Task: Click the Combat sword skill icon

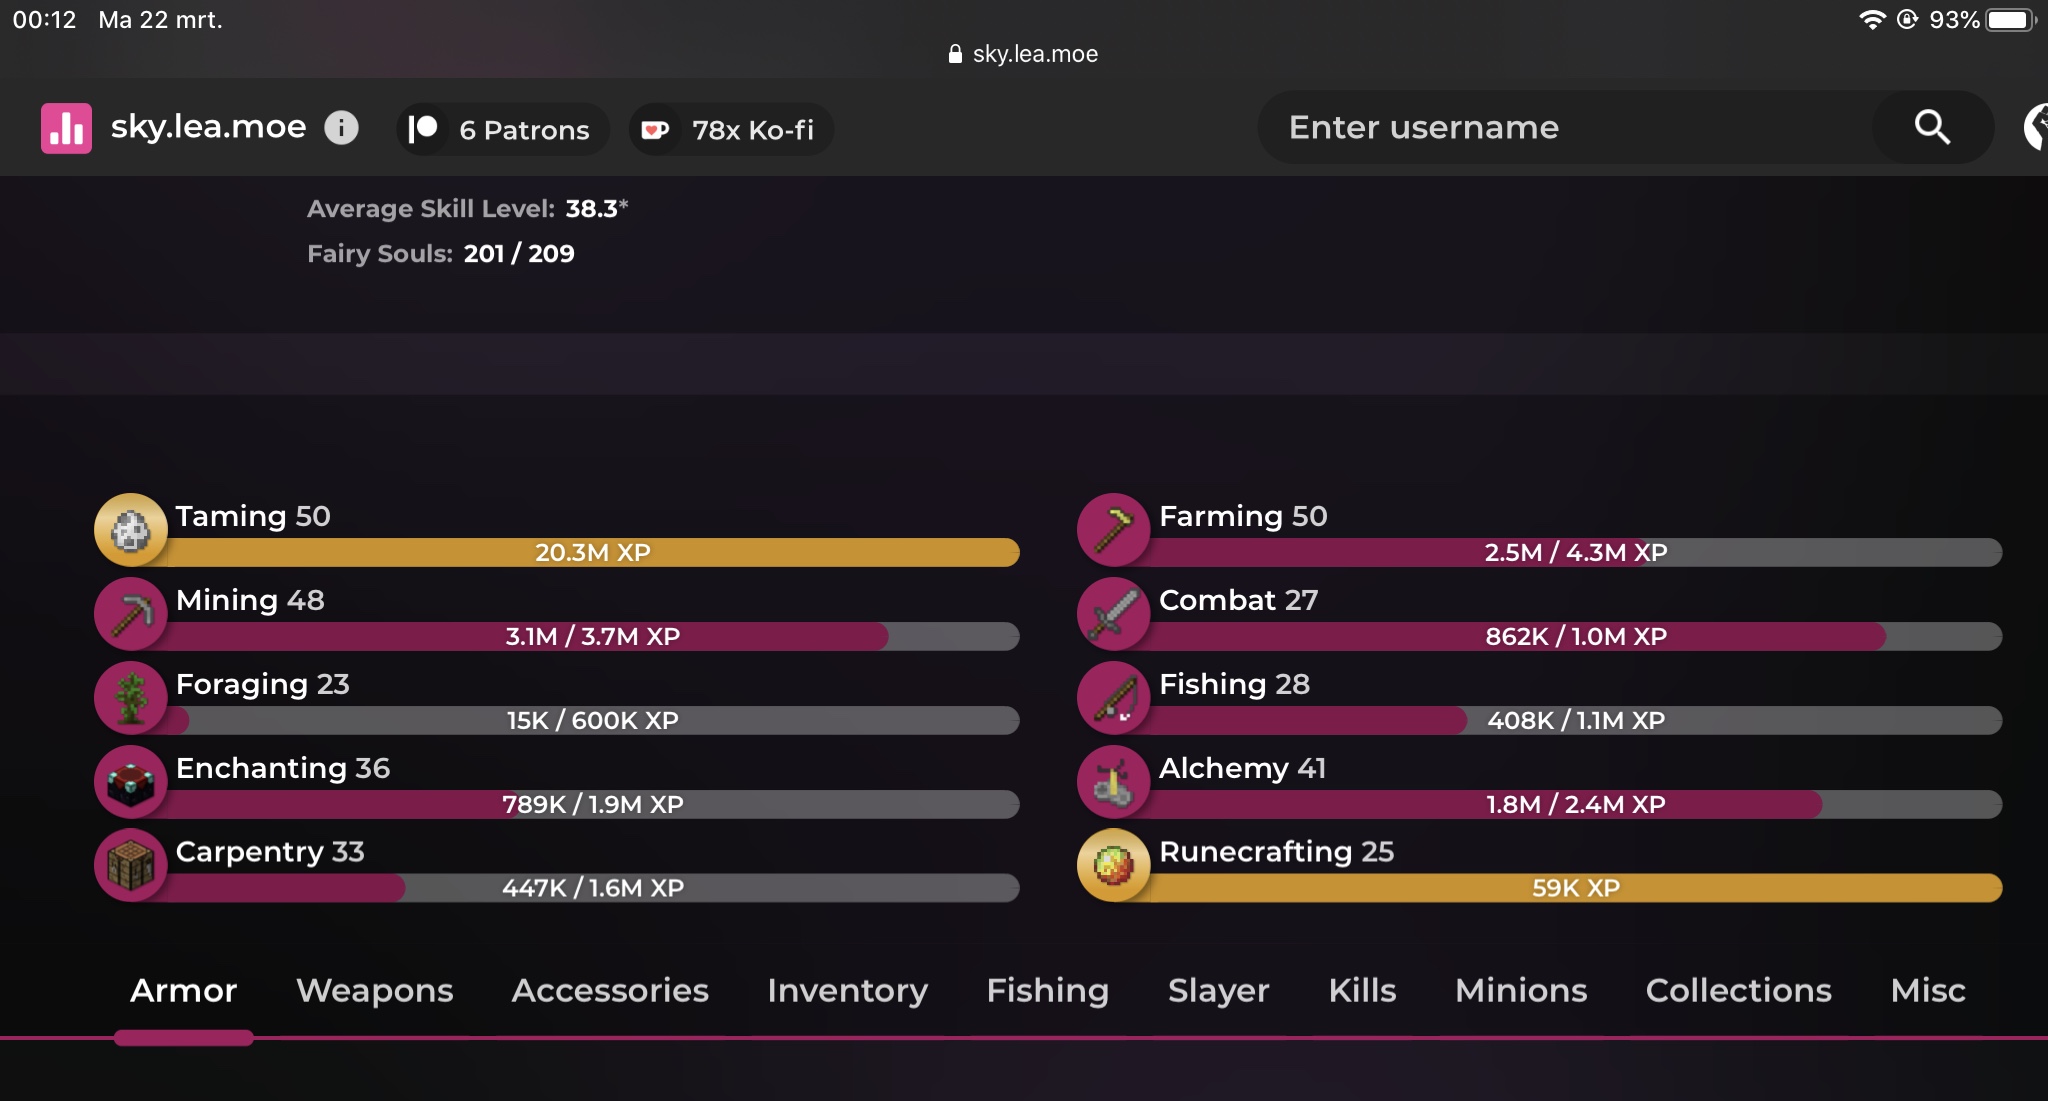Action: point(1113,614)
